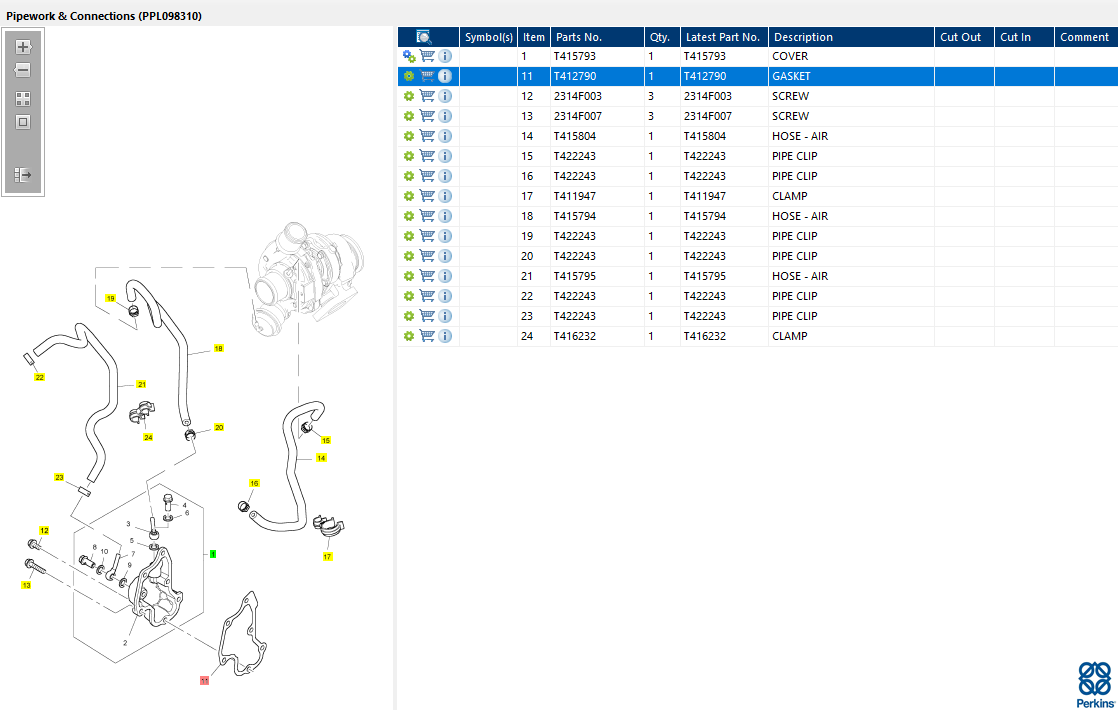
Task: Click the Symbol(s) column header
Action: point(488,37)
